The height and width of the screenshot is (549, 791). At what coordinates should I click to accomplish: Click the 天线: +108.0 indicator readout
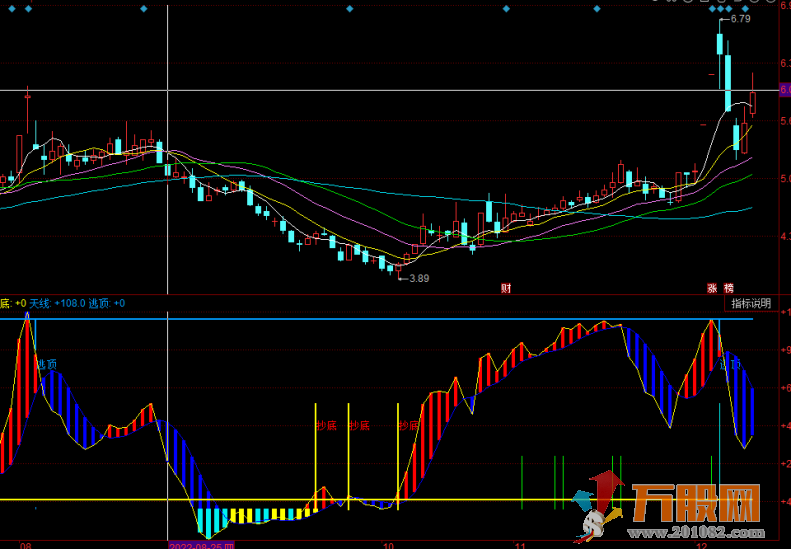(x=57, y=303)
